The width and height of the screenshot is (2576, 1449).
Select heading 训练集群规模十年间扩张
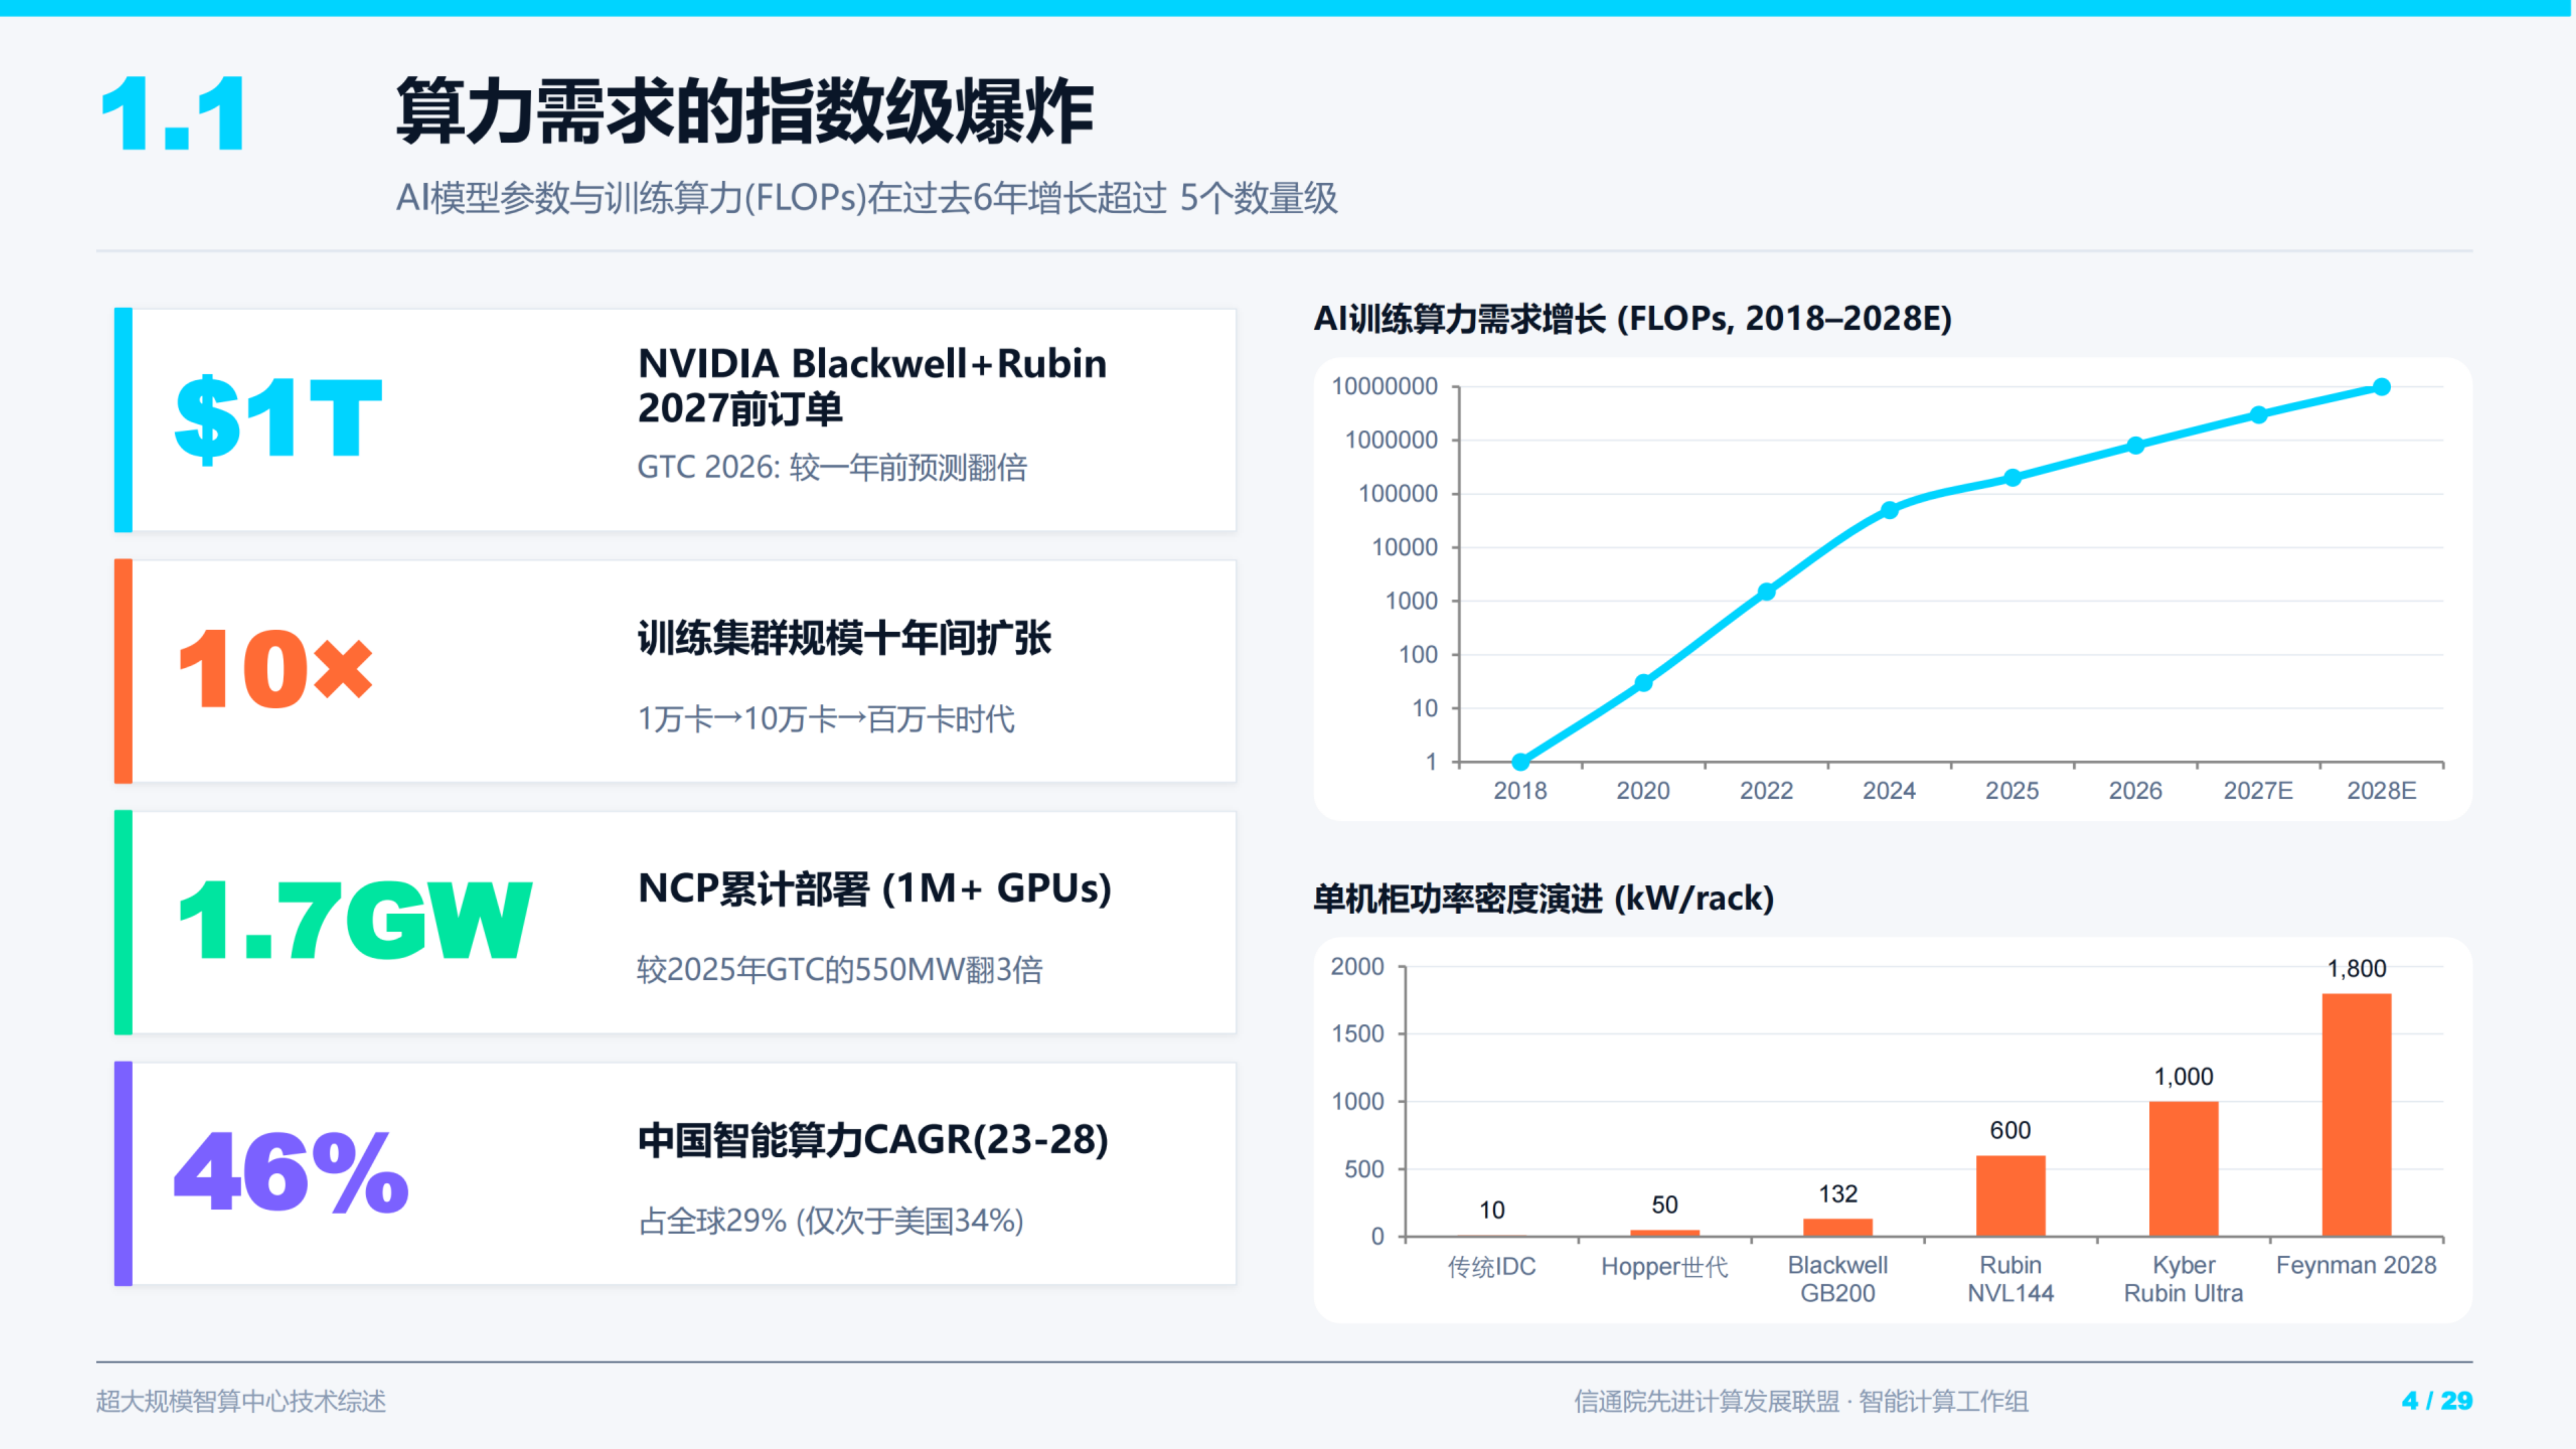point(845,638)
